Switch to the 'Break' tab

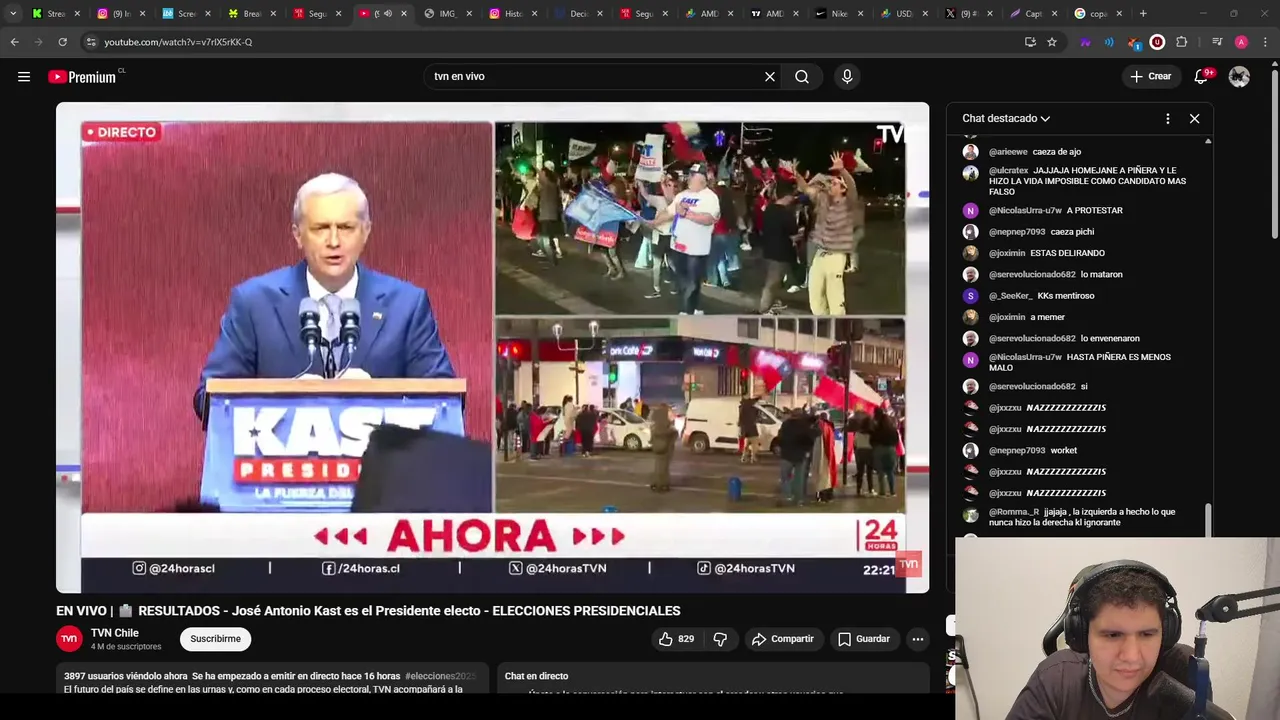pyautogui.click(x=252, y=14)
